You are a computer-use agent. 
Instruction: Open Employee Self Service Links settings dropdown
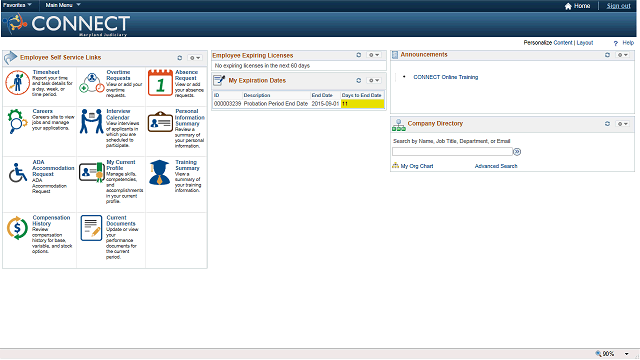click(195, 58)
